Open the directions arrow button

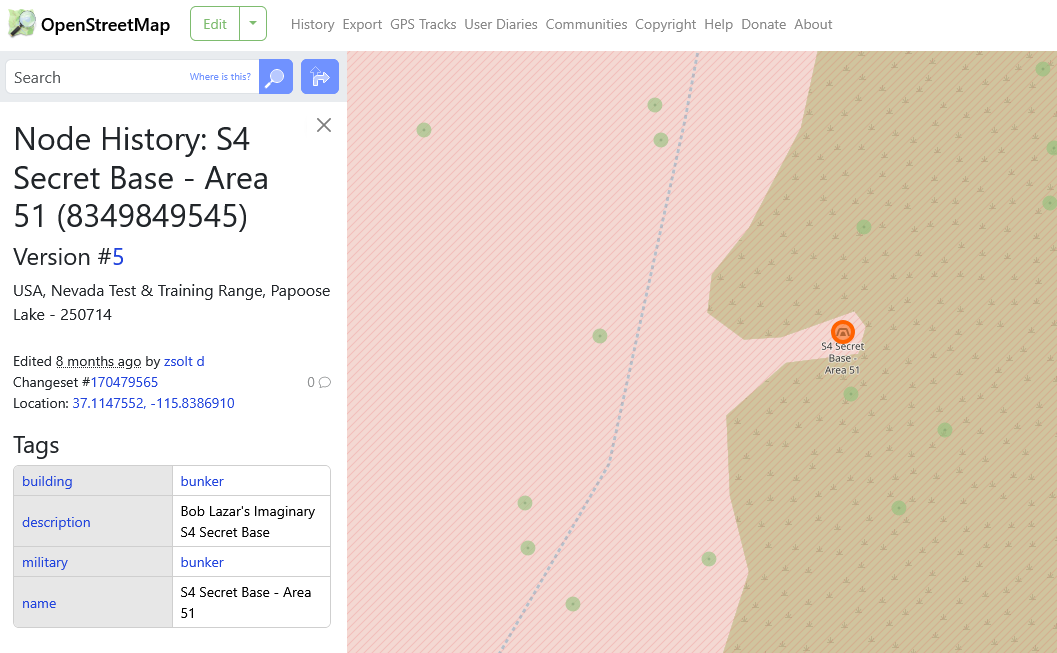coord(320,77)
